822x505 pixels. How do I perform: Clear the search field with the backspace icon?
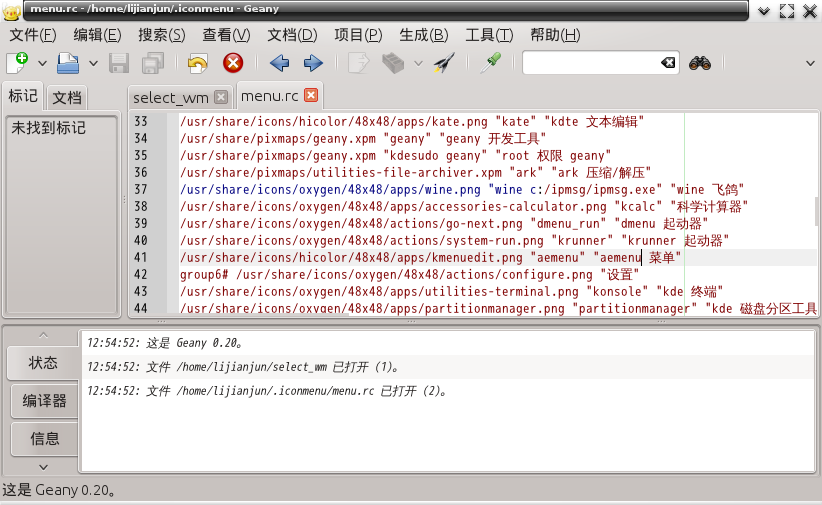[668, 63]
